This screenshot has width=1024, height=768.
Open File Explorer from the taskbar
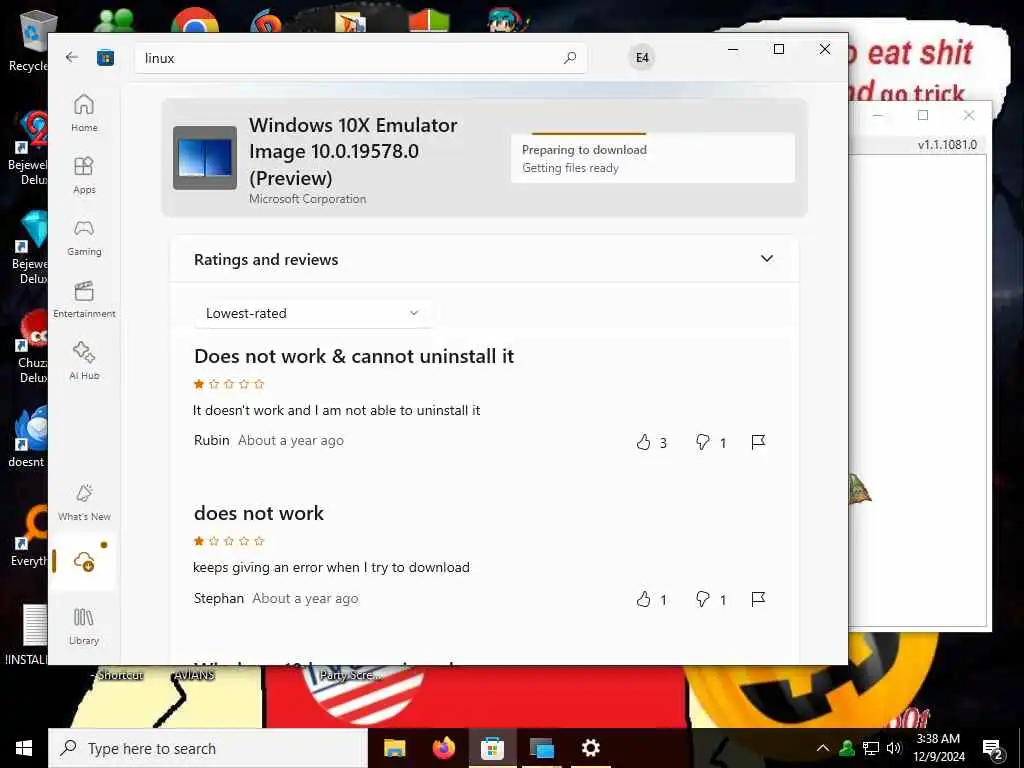coord(394,748)
